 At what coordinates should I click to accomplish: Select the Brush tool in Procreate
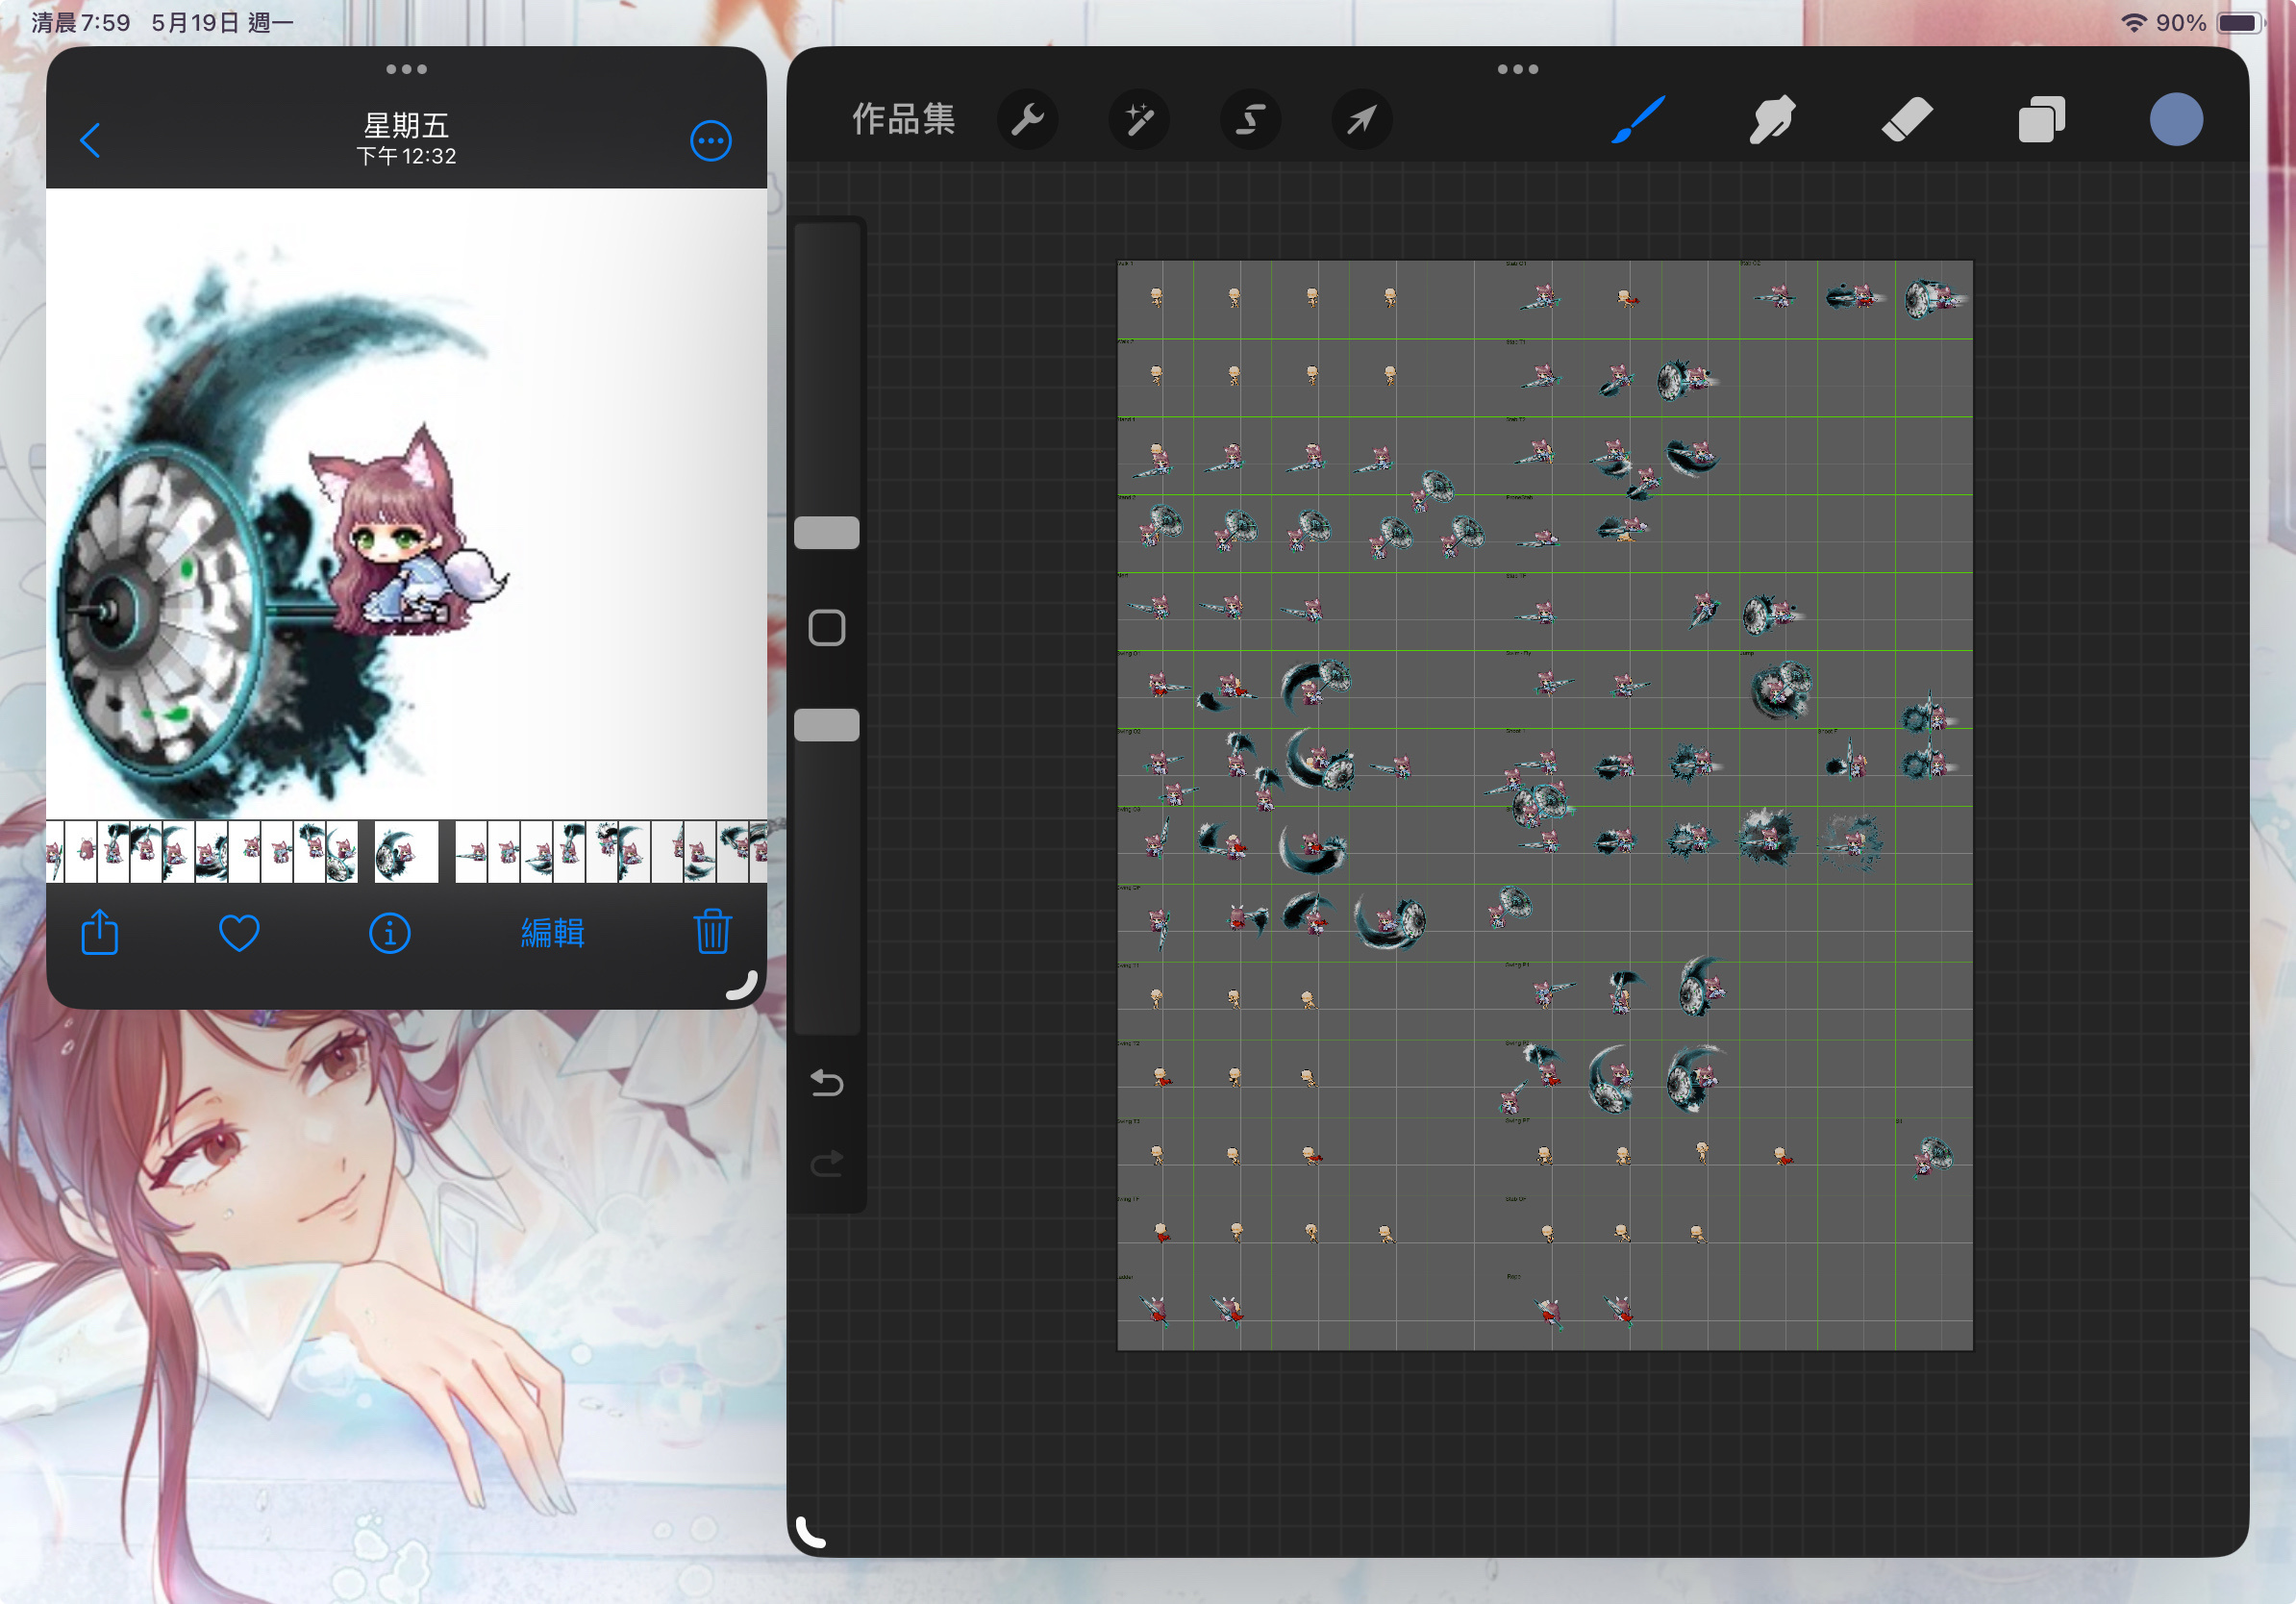[x=1637, y=120]
